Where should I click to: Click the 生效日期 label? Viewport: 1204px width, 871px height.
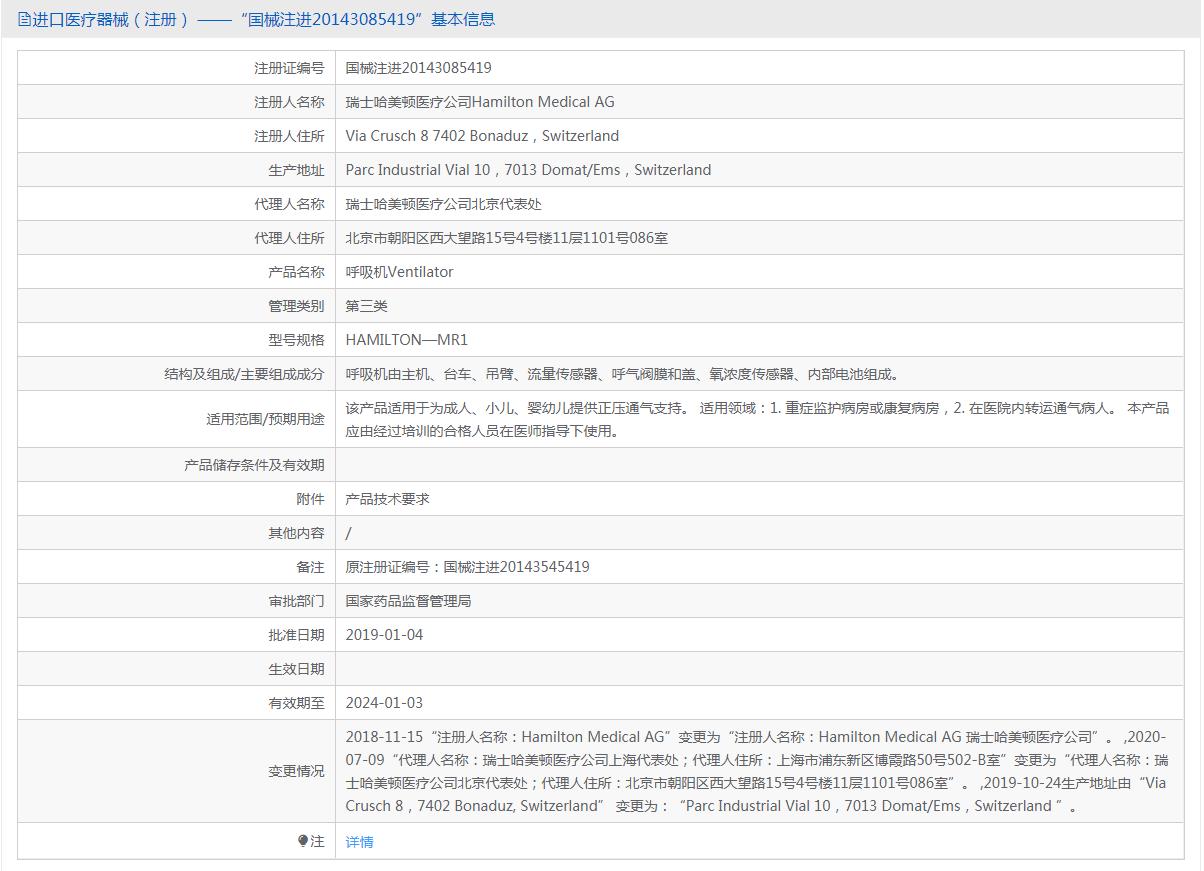(x=297, y=669)
